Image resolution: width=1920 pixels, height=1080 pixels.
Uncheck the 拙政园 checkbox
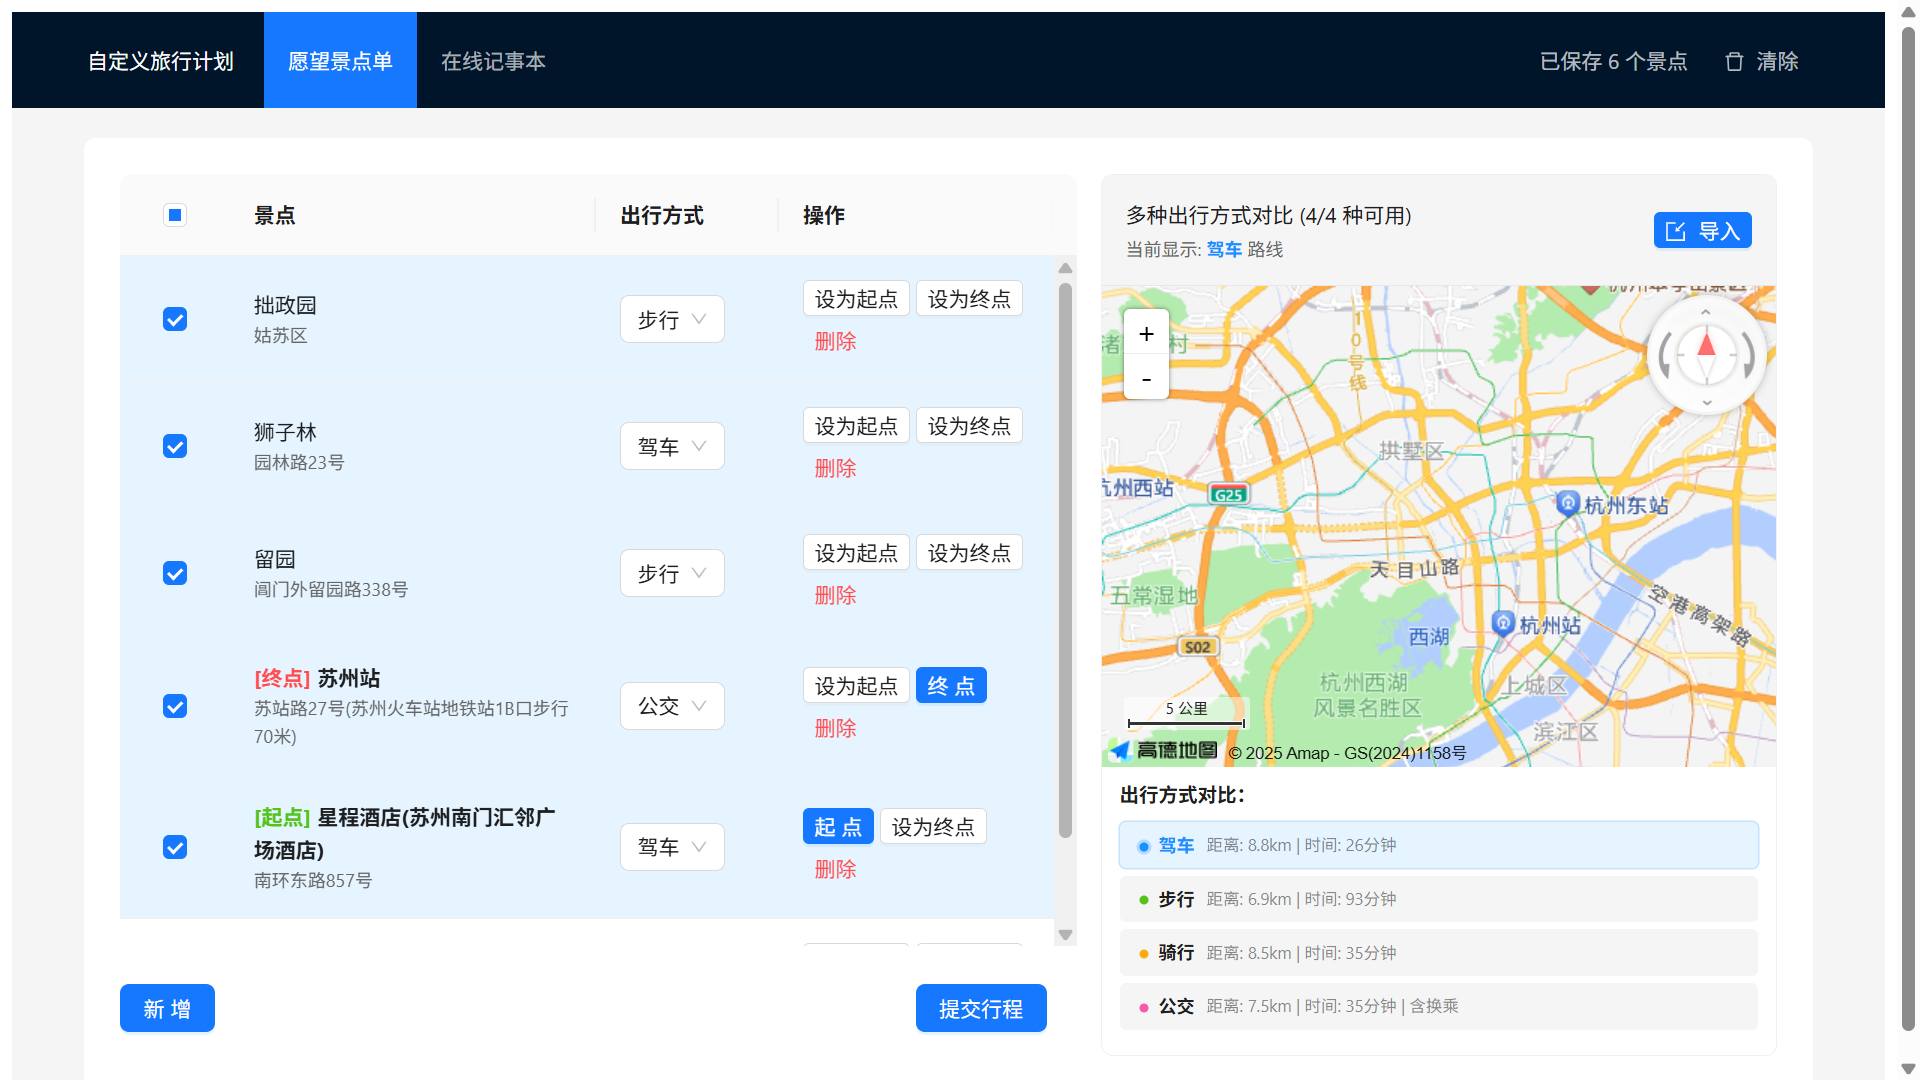(x=175, y=319)
